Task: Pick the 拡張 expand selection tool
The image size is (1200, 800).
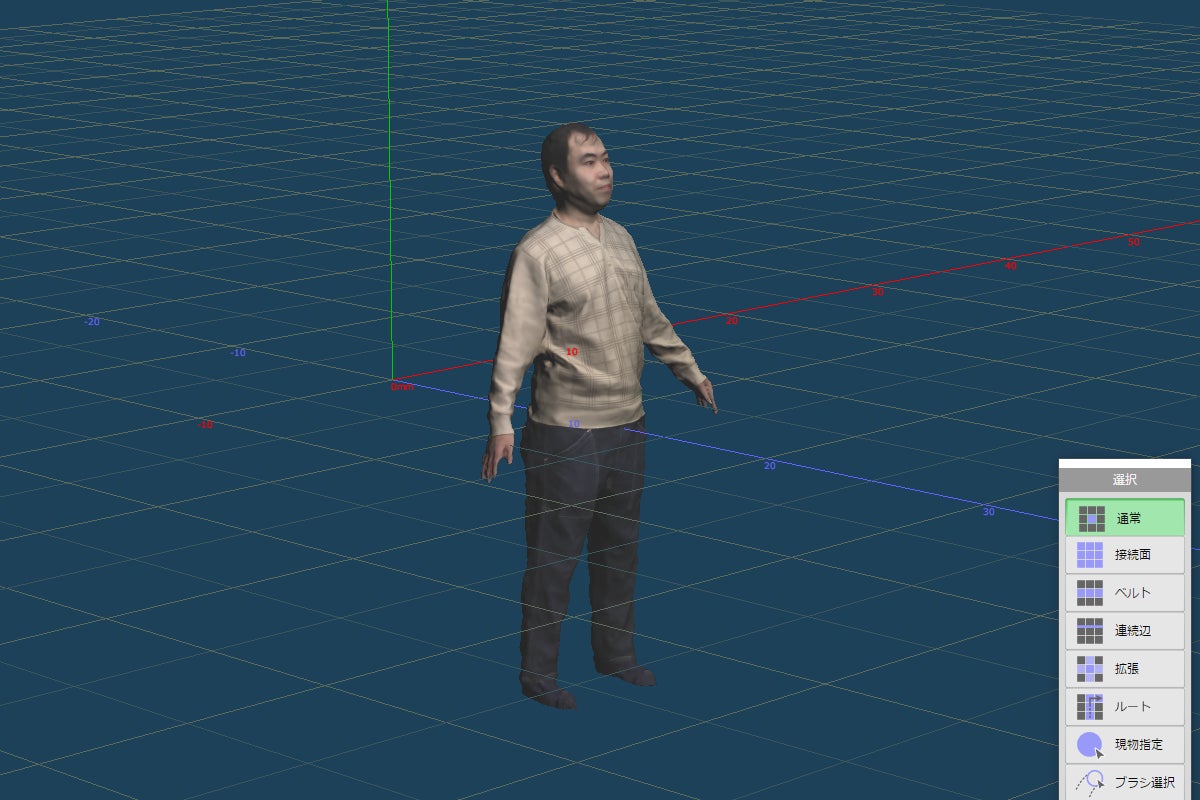Action: [1124, 668]
